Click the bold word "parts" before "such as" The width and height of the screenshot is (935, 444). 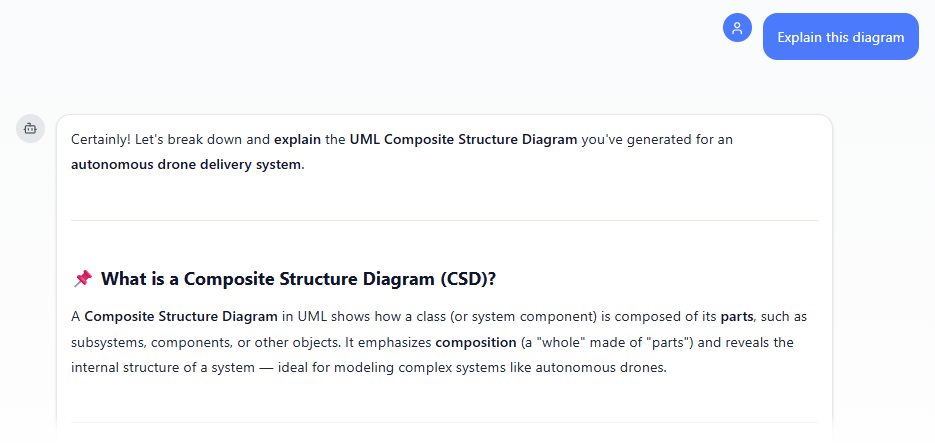pyautogui.click(x=737, y=317)
